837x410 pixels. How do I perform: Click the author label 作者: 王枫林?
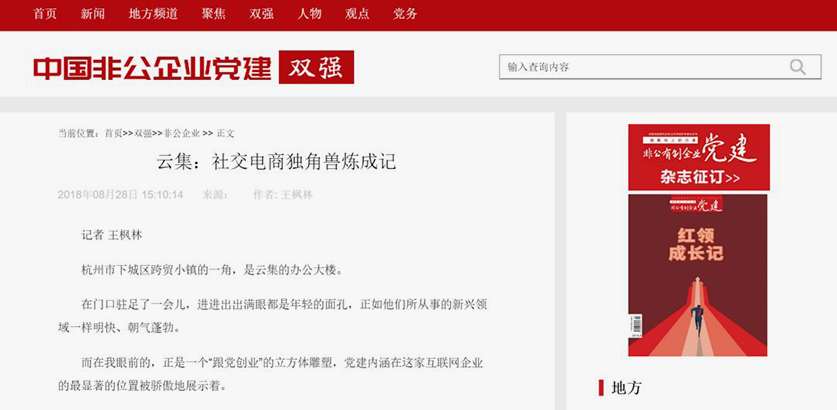(x=283, y=195)
